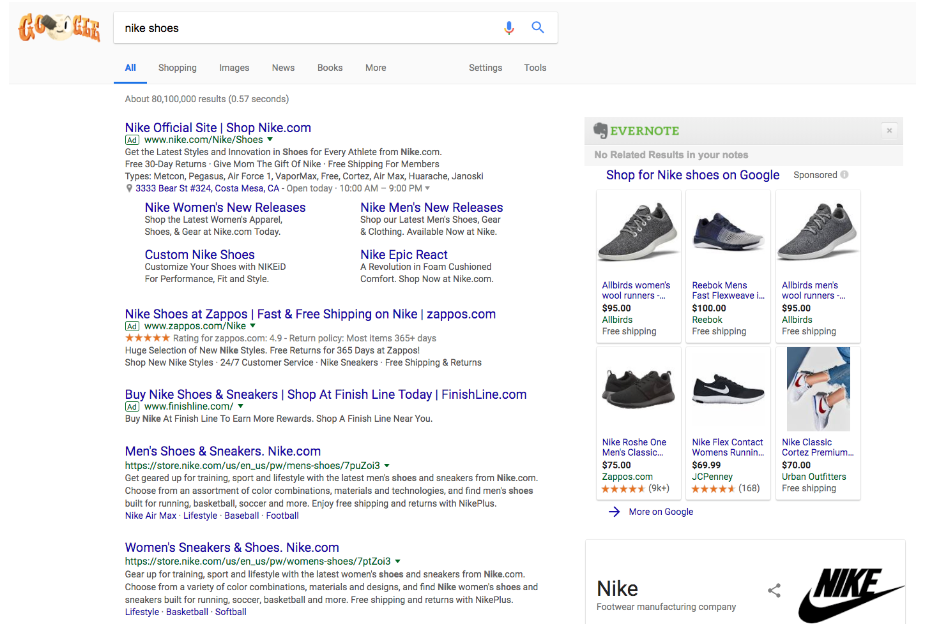This screenshot has height=627, width=933.
Task: Open Basketball sublink under Women's Sneakers
Action: point(187,612)
